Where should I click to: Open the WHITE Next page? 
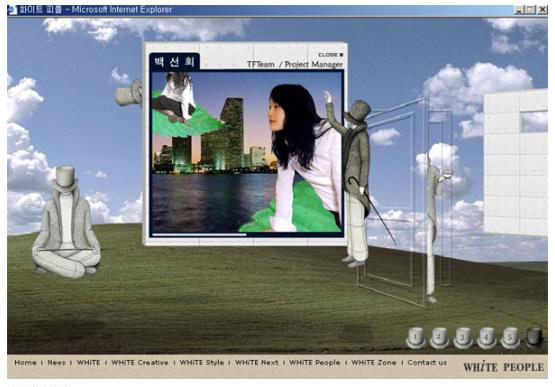click(x=257, y=363)
